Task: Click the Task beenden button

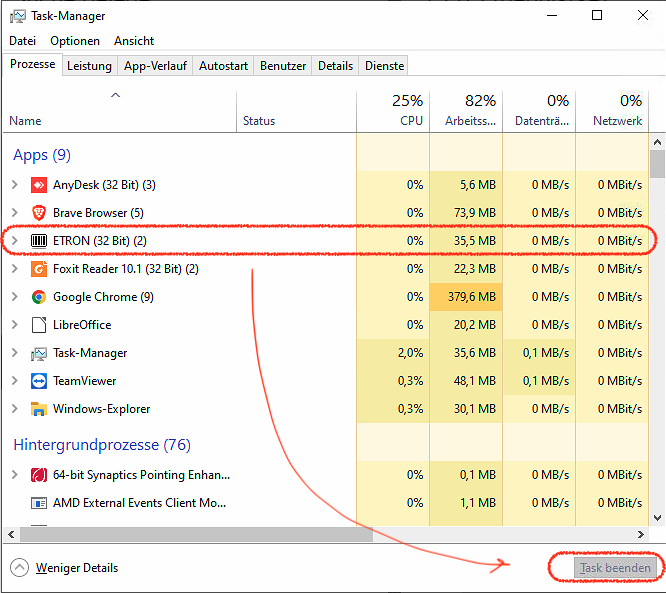Action: pyautogui.click(x=604, y=568)
